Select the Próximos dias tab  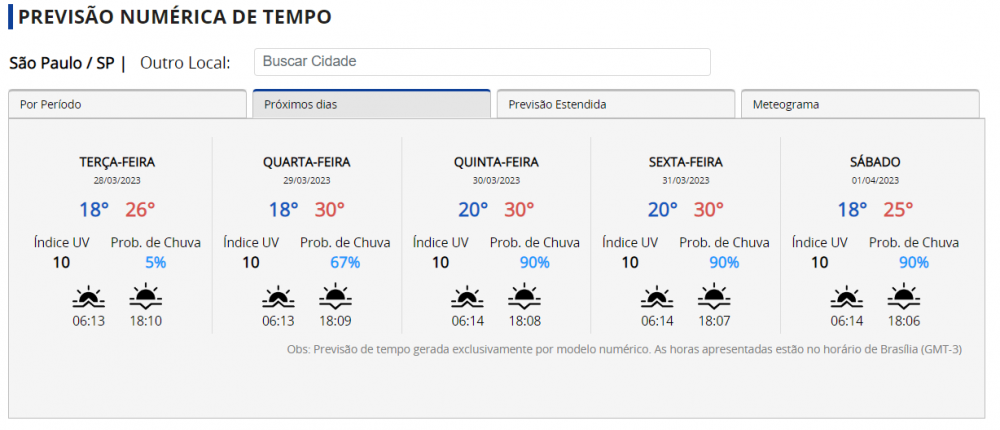tap(371, 104)
